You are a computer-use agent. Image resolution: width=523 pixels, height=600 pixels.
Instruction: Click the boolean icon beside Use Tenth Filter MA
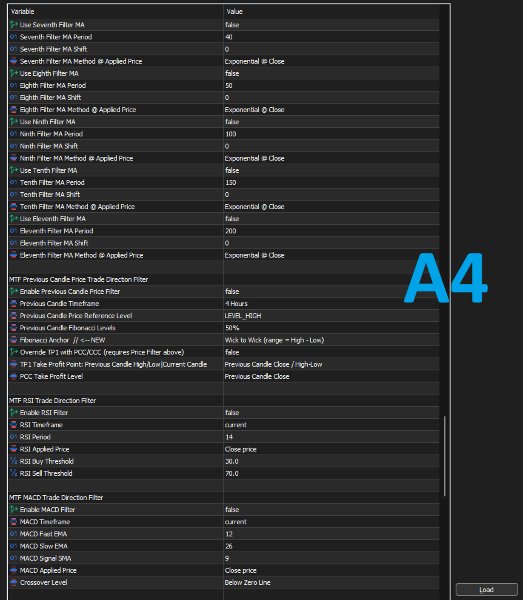14,170
